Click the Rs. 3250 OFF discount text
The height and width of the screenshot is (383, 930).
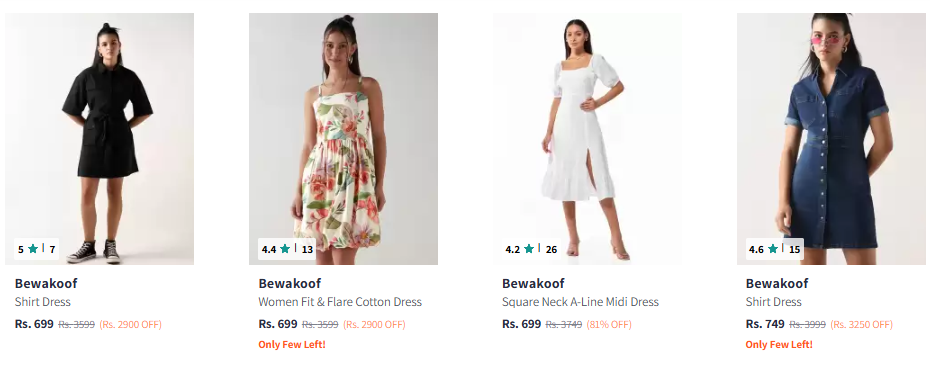[x=861, y=325]
